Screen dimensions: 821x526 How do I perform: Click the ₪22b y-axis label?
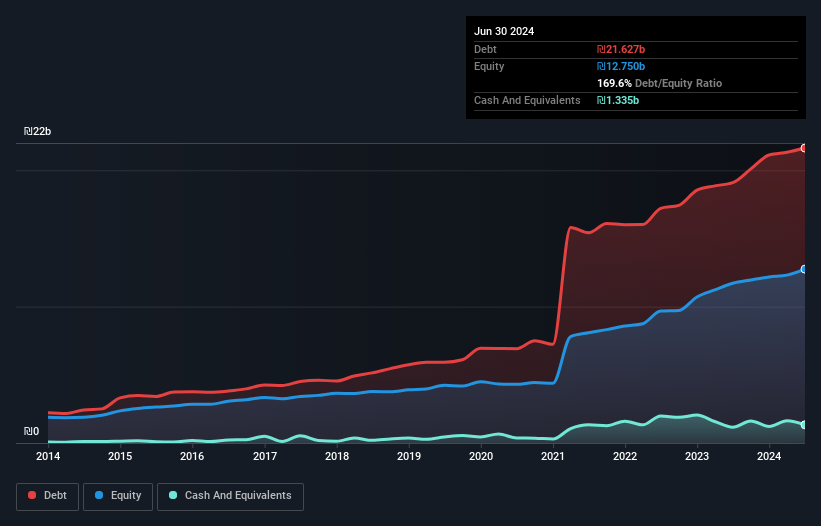click(37, 131)
